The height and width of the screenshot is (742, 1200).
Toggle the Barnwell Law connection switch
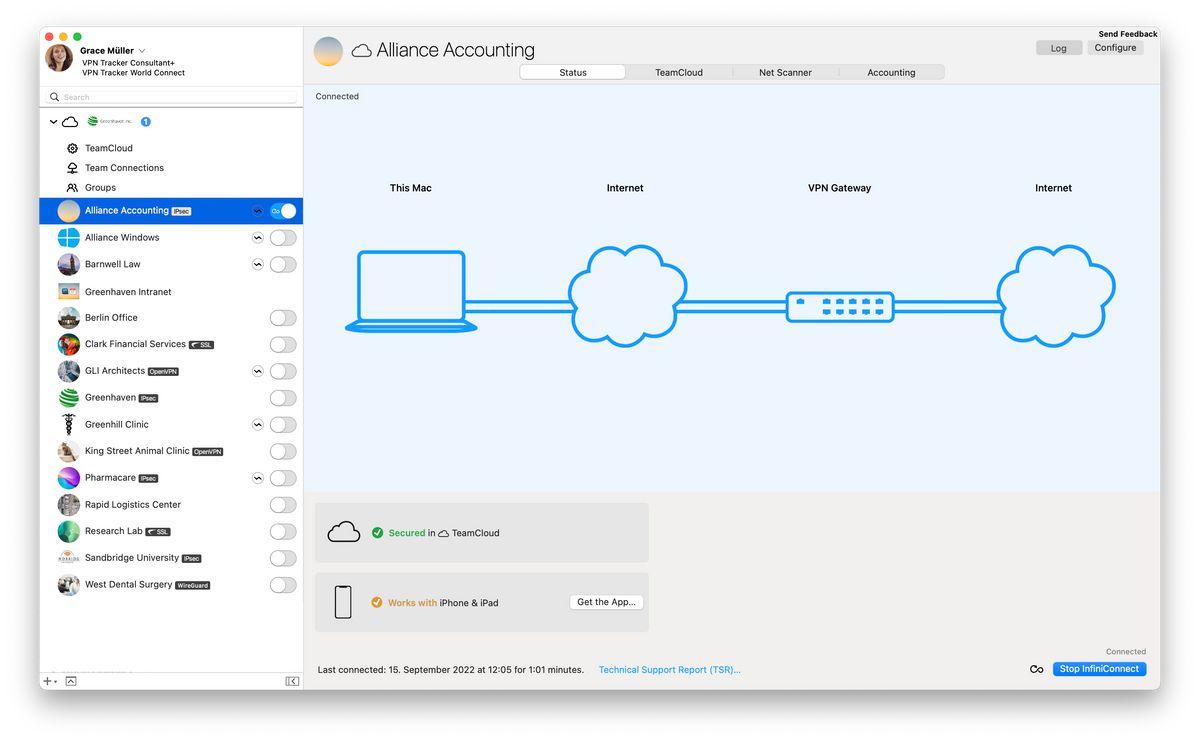point(283,265)
